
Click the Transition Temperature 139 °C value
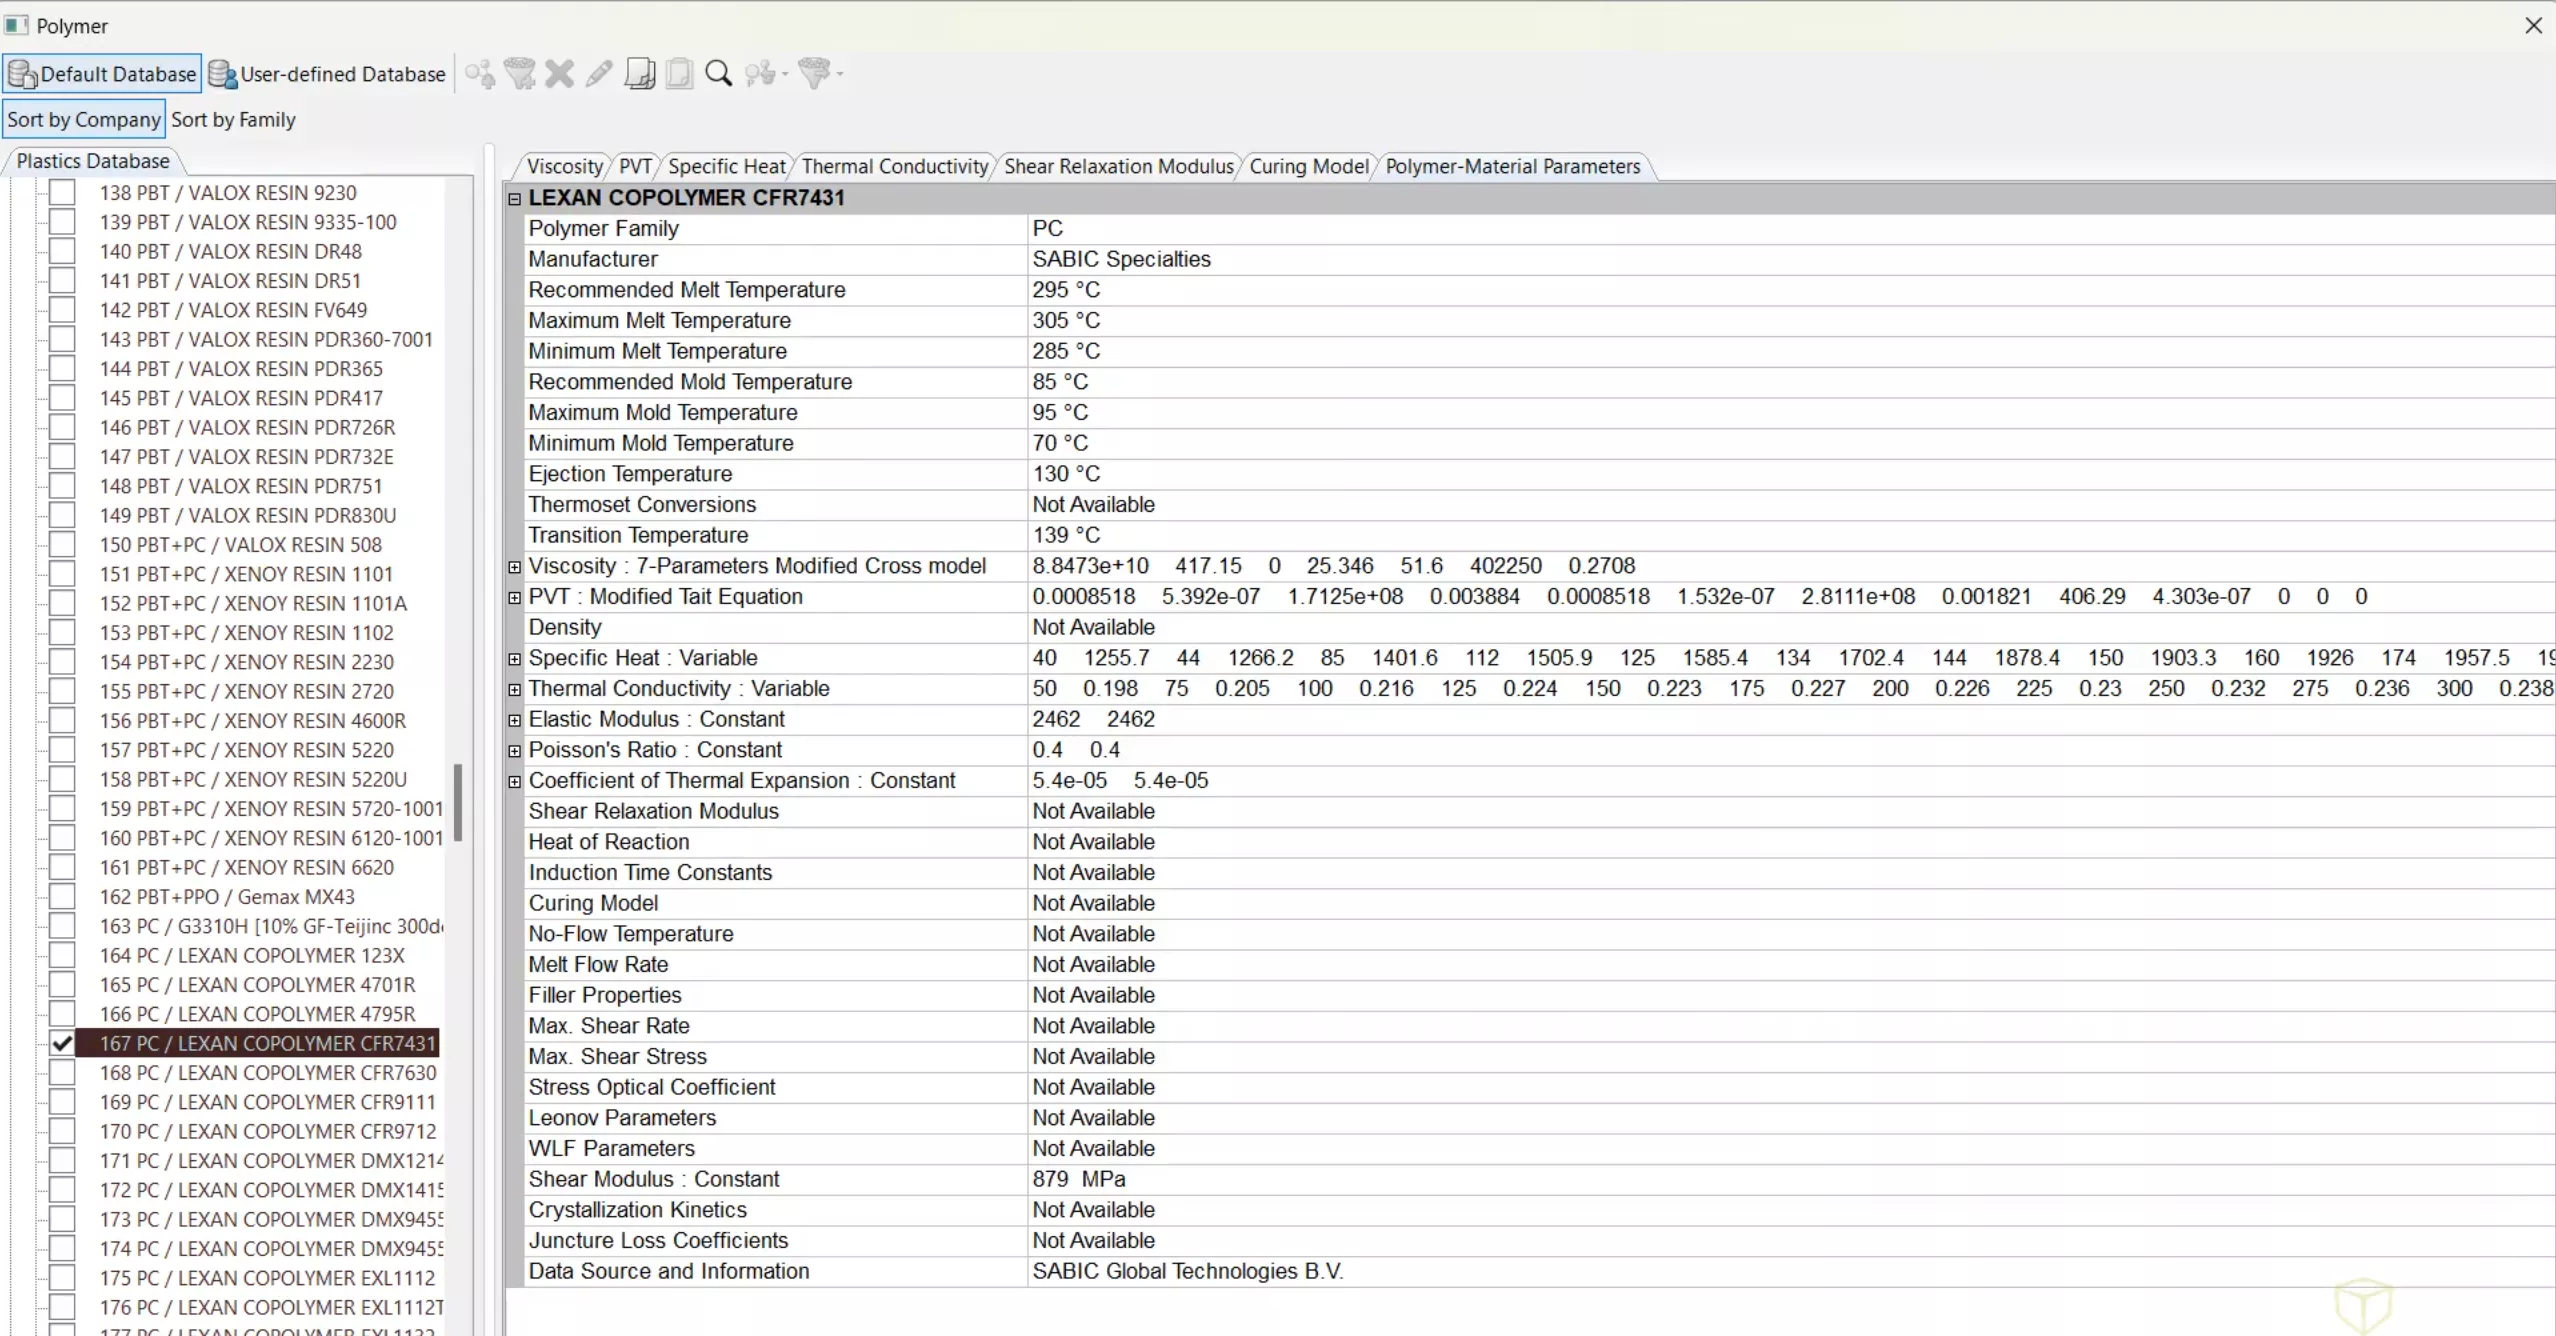[1066, 535]
